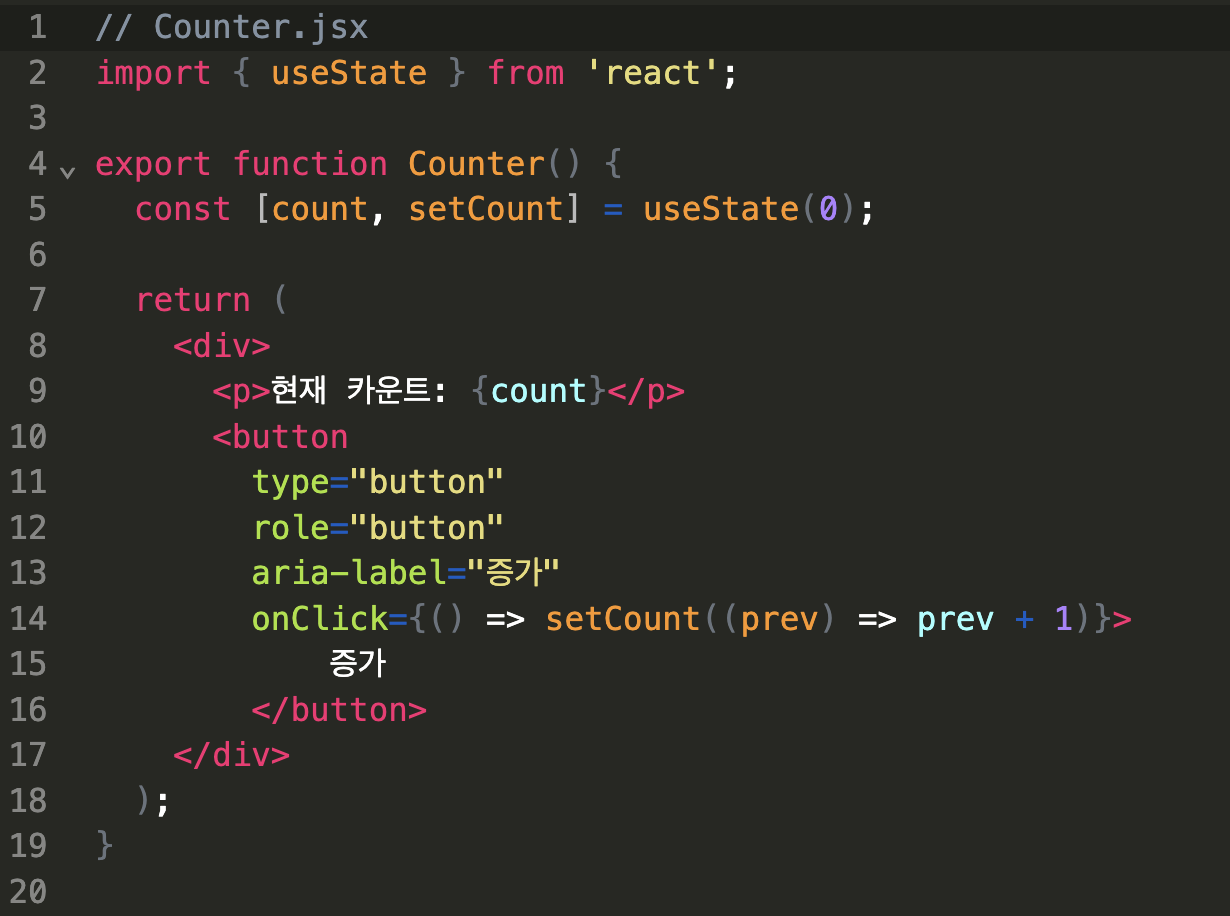The width and height of the screenshot is (1230, 916).
Task: Select line number 5 in the gutter
Action: click(x=37, y=209)
